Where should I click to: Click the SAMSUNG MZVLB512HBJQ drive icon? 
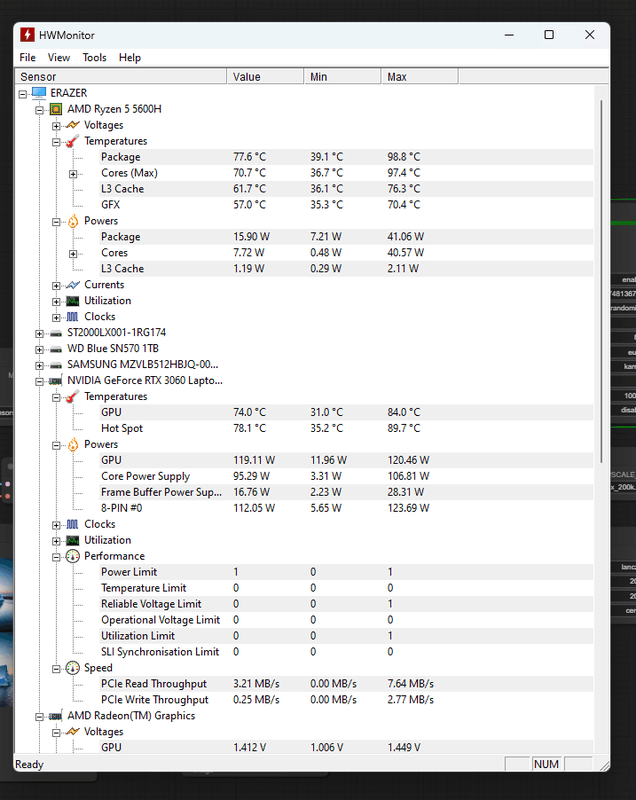(56, 365)
